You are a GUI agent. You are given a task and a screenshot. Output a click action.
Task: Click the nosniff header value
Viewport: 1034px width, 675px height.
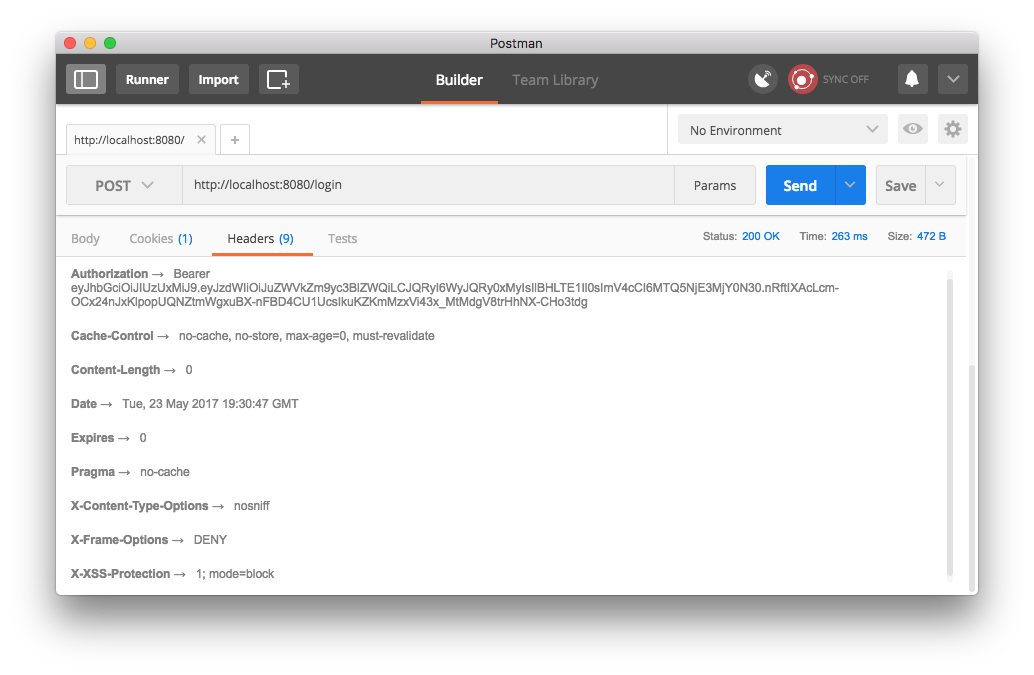[252, 506]
